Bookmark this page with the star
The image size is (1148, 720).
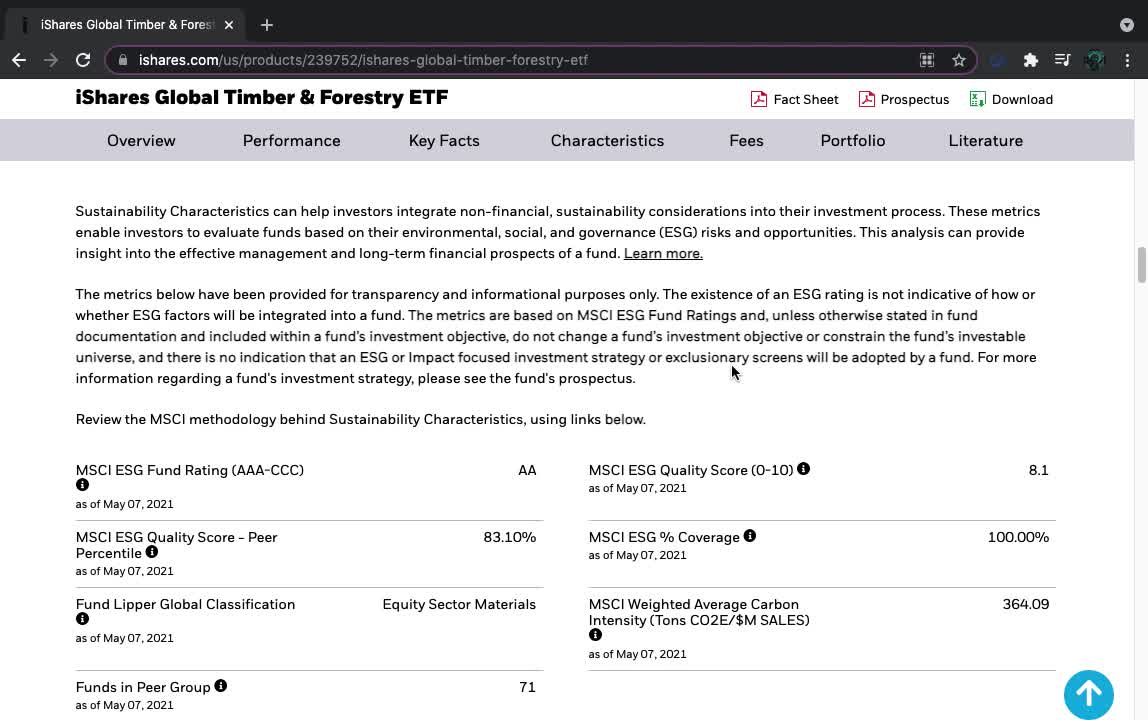click(x=959, y=60)
